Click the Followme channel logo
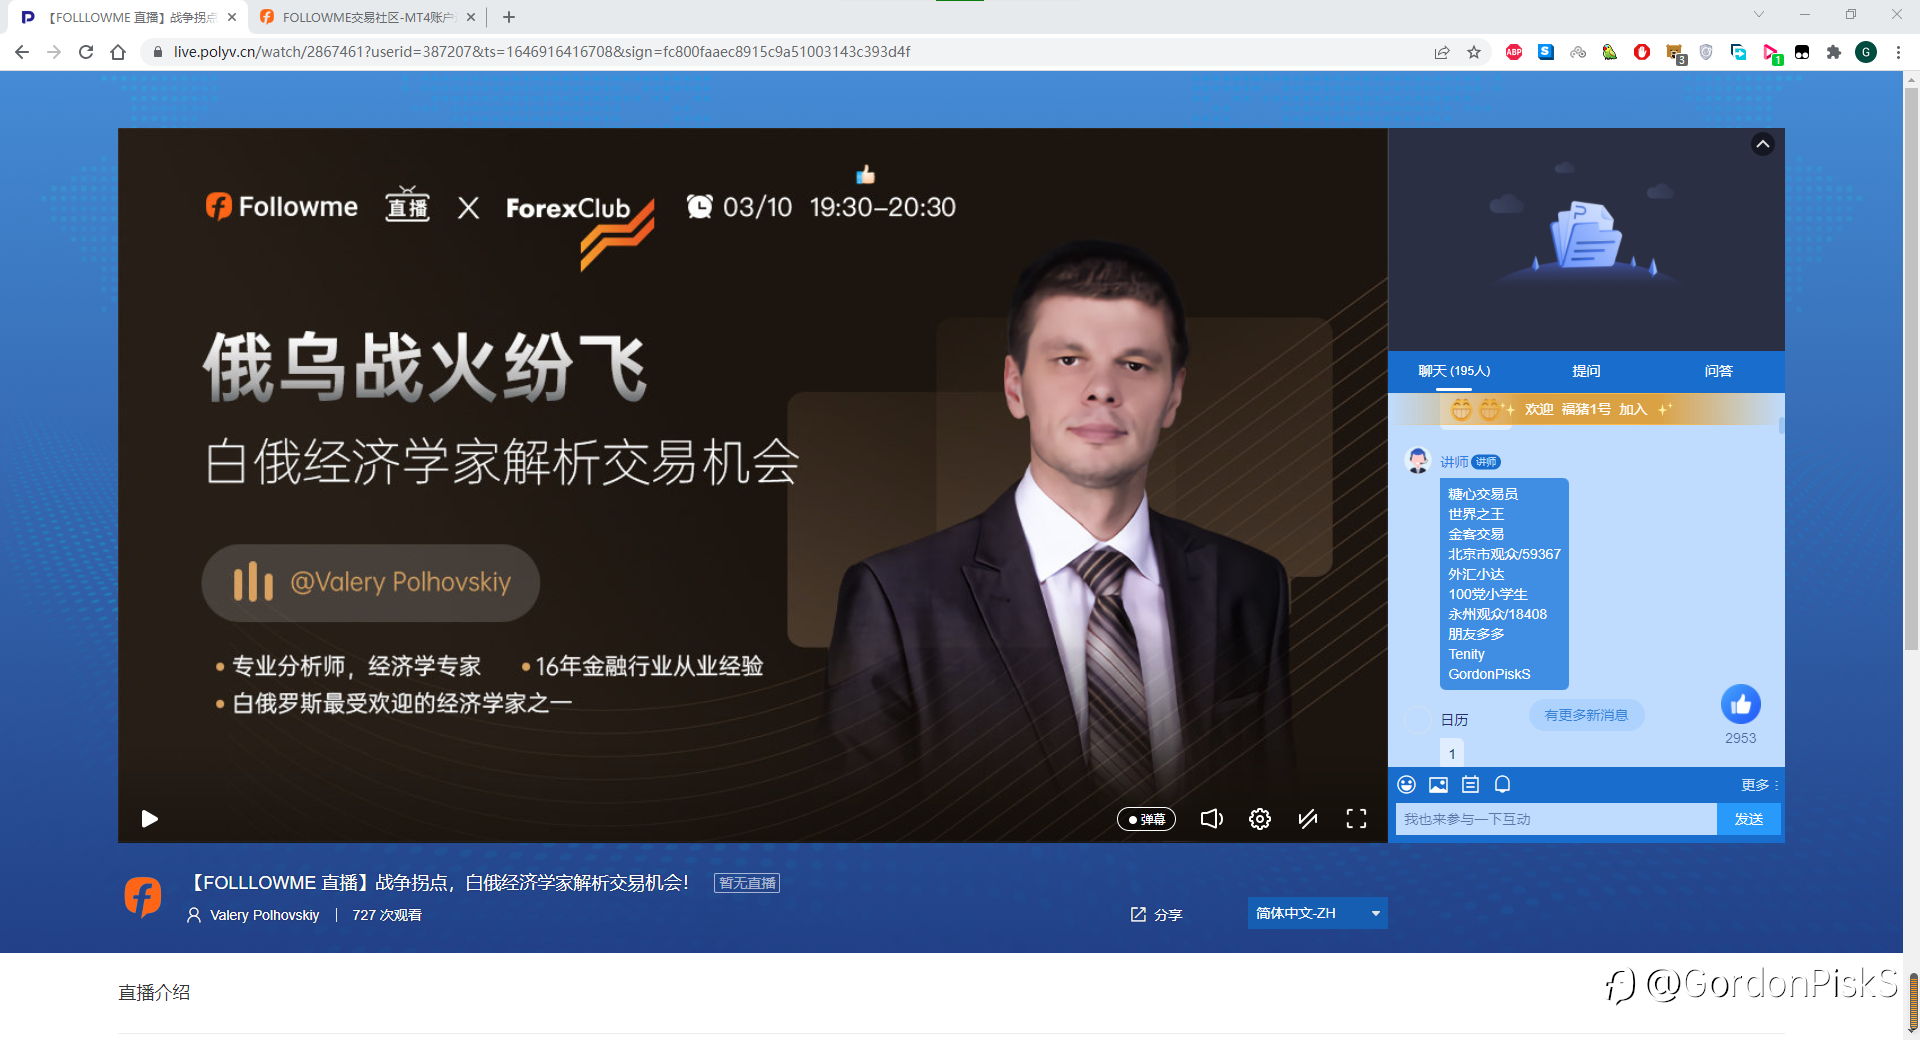This screenshot has height=1040, width=1920. 143,897
